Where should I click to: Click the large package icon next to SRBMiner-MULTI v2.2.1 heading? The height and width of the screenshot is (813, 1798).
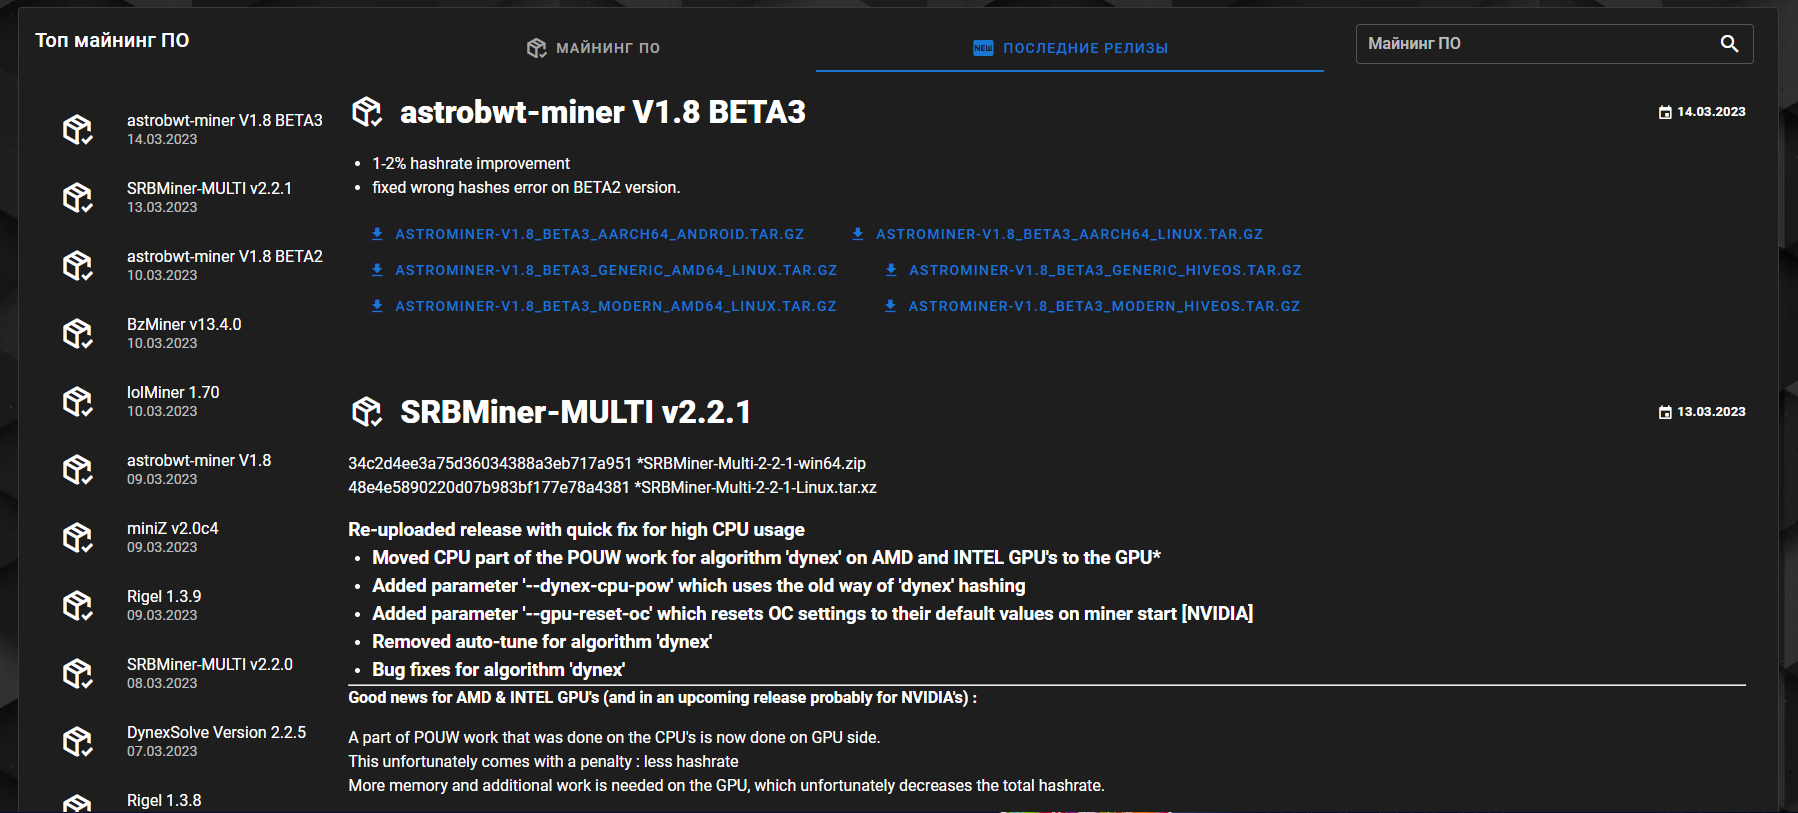click(x=367, y=412)
